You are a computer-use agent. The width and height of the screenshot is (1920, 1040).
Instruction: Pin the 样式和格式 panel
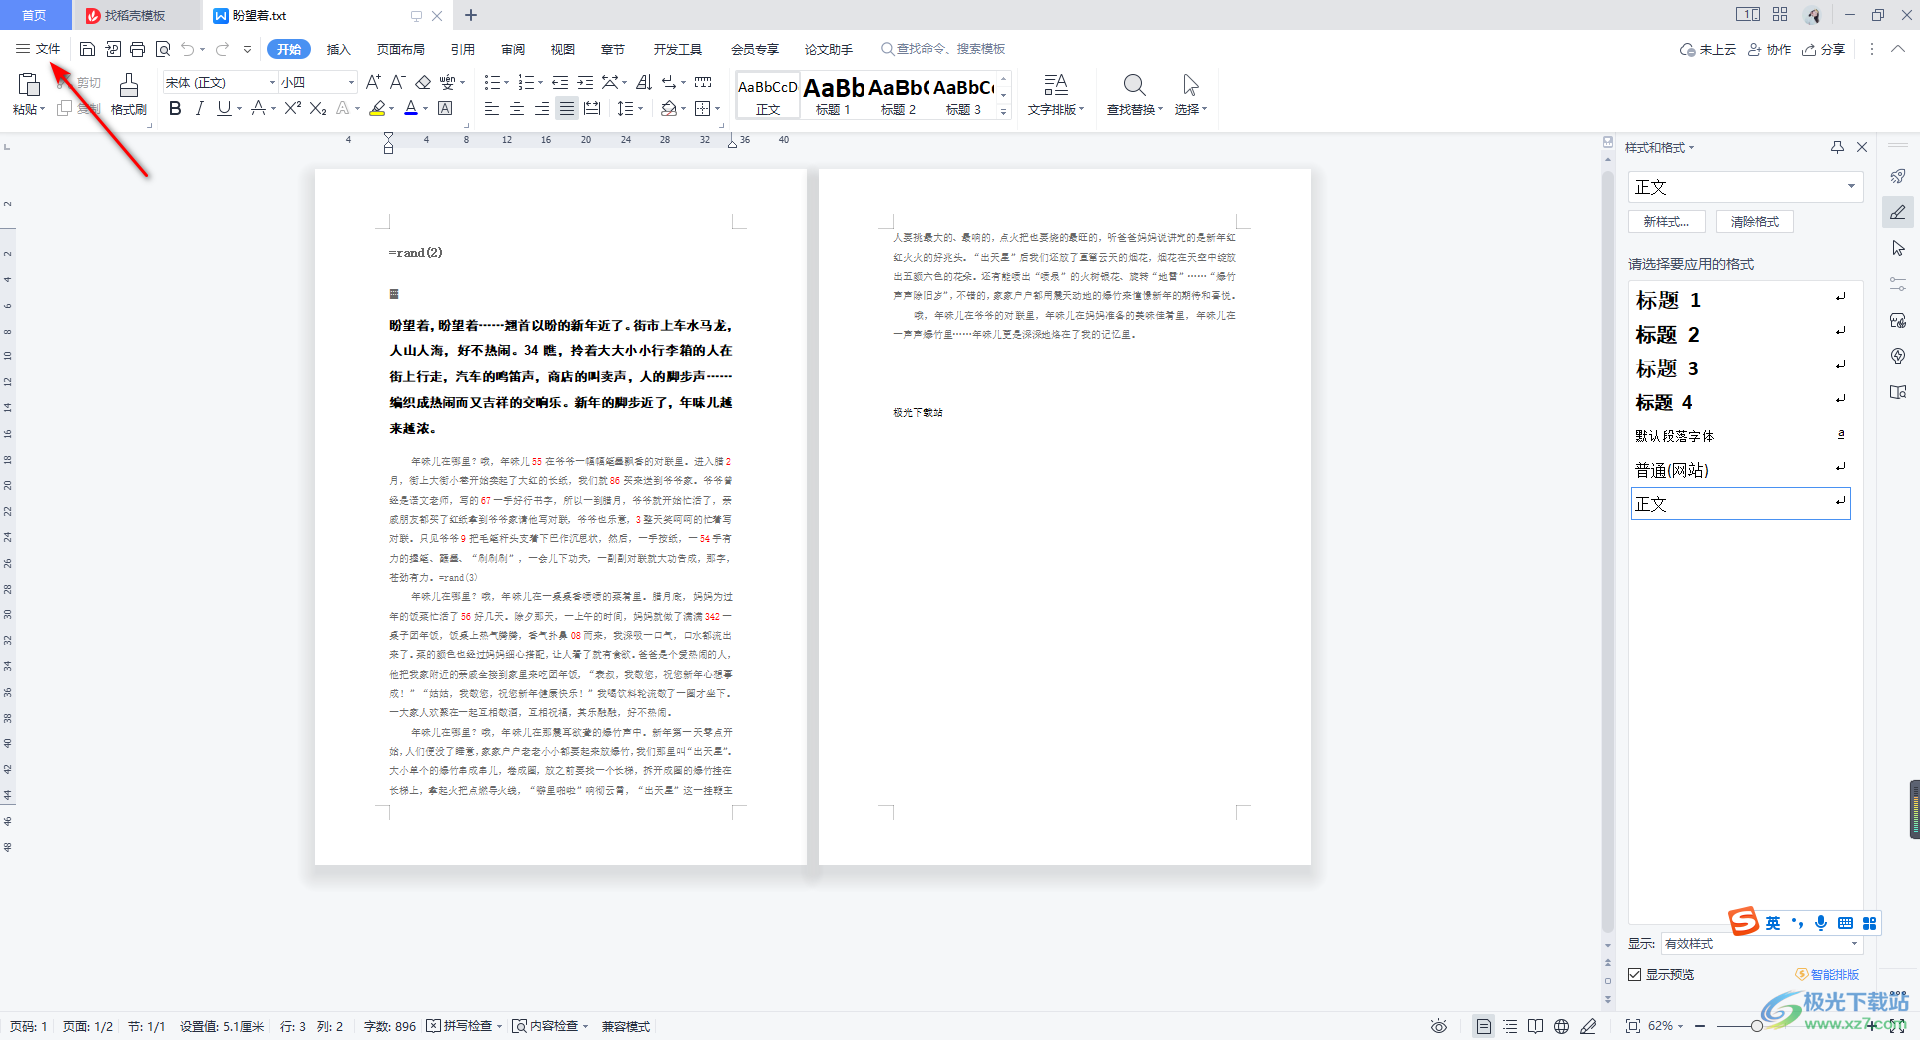[1837, 147]
